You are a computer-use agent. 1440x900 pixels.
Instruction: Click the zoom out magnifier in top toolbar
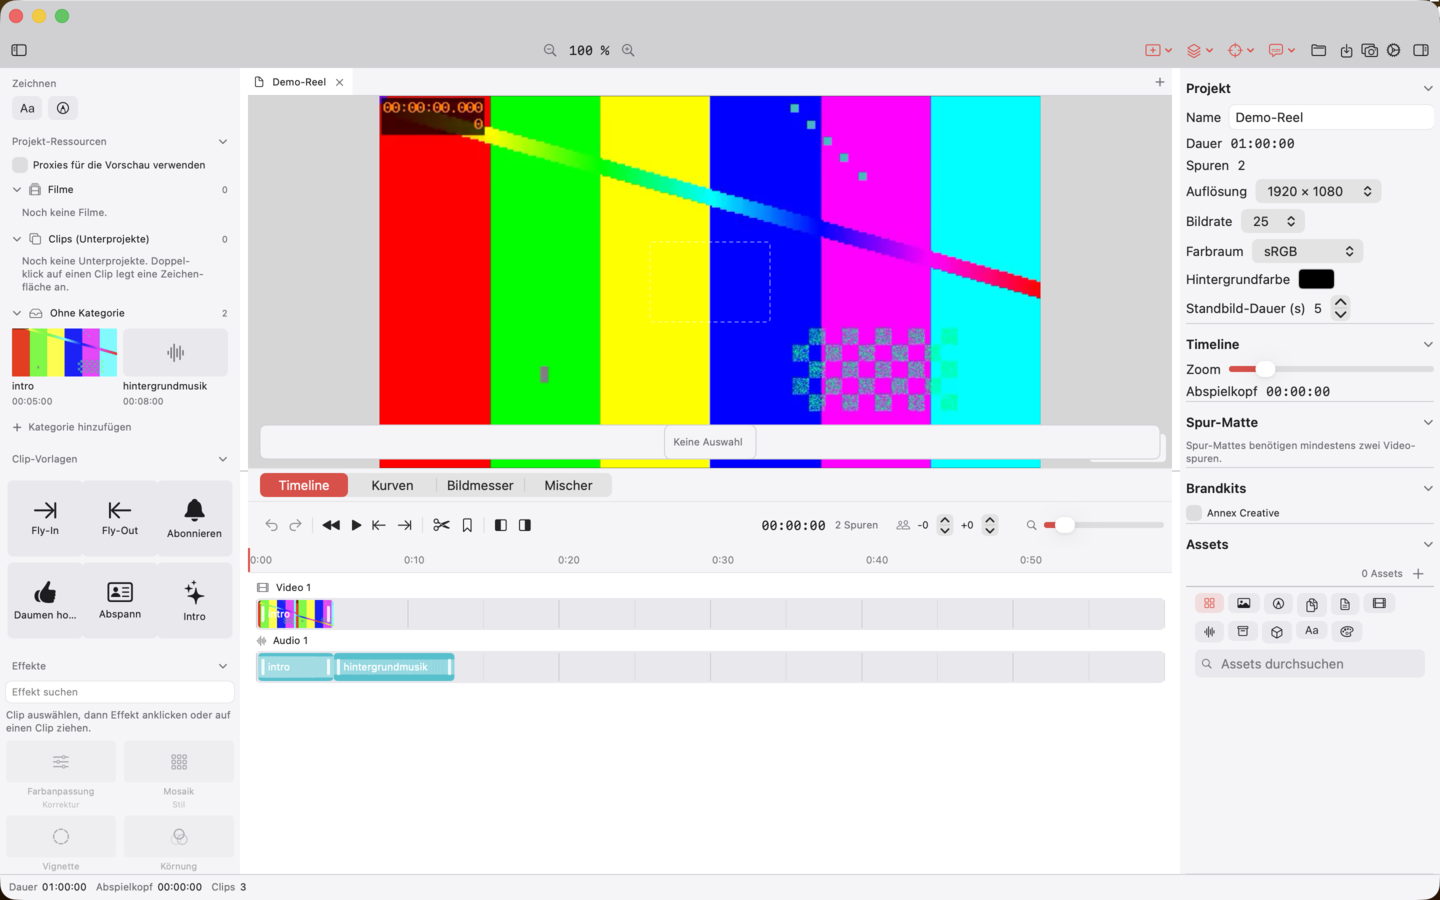550,50
